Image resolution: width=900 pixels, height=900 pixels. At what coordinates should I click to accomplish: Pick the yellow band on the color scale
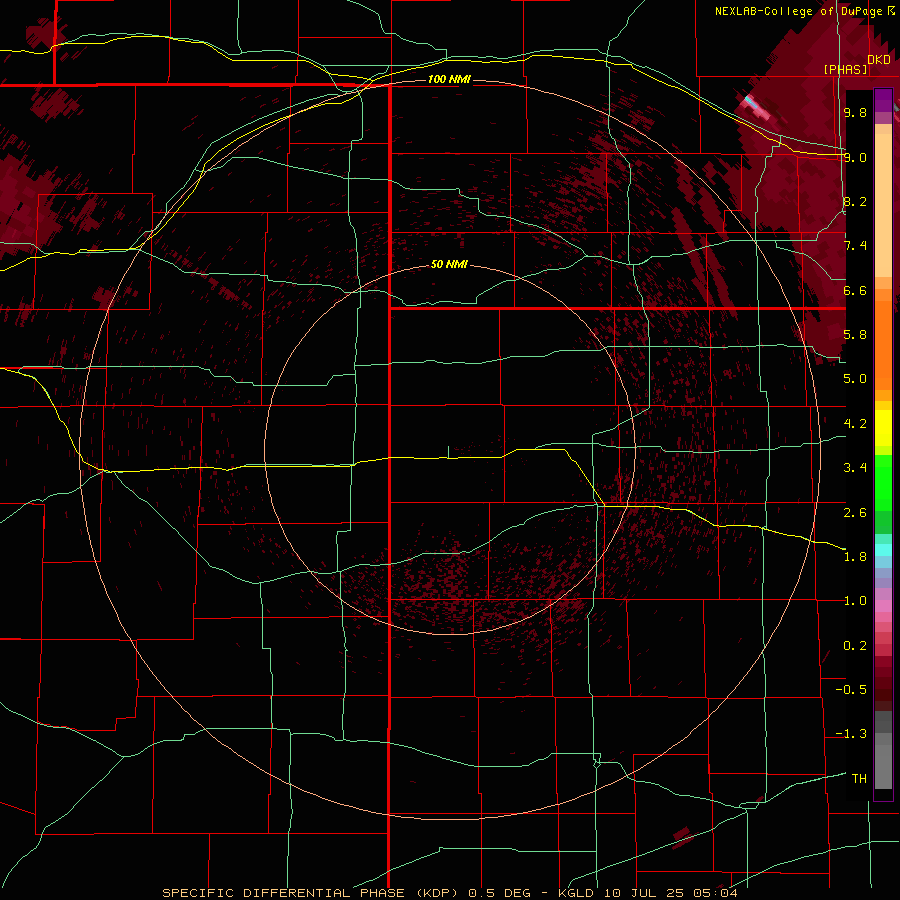(883, 428)
